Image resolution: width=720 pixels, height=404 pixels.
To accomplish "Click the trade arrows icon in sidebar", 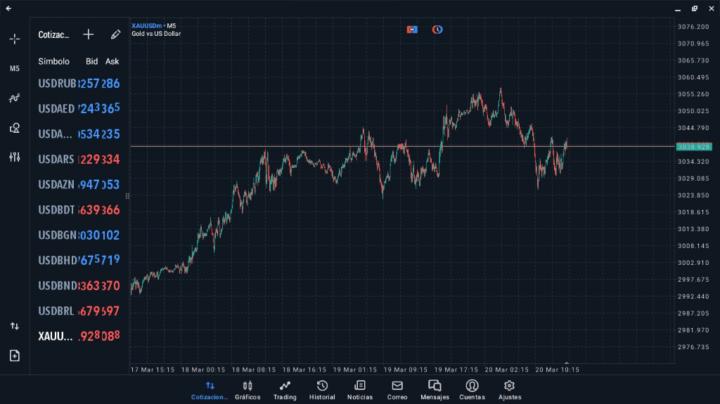I will click(14, 326).
